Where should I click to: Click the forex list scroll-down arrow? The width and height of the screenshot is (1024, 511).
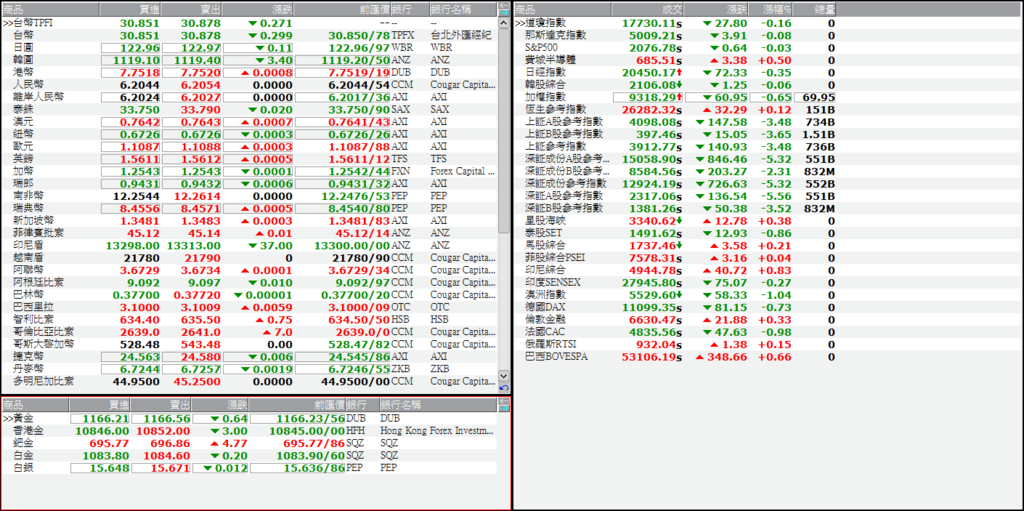(x=504, y=376)
